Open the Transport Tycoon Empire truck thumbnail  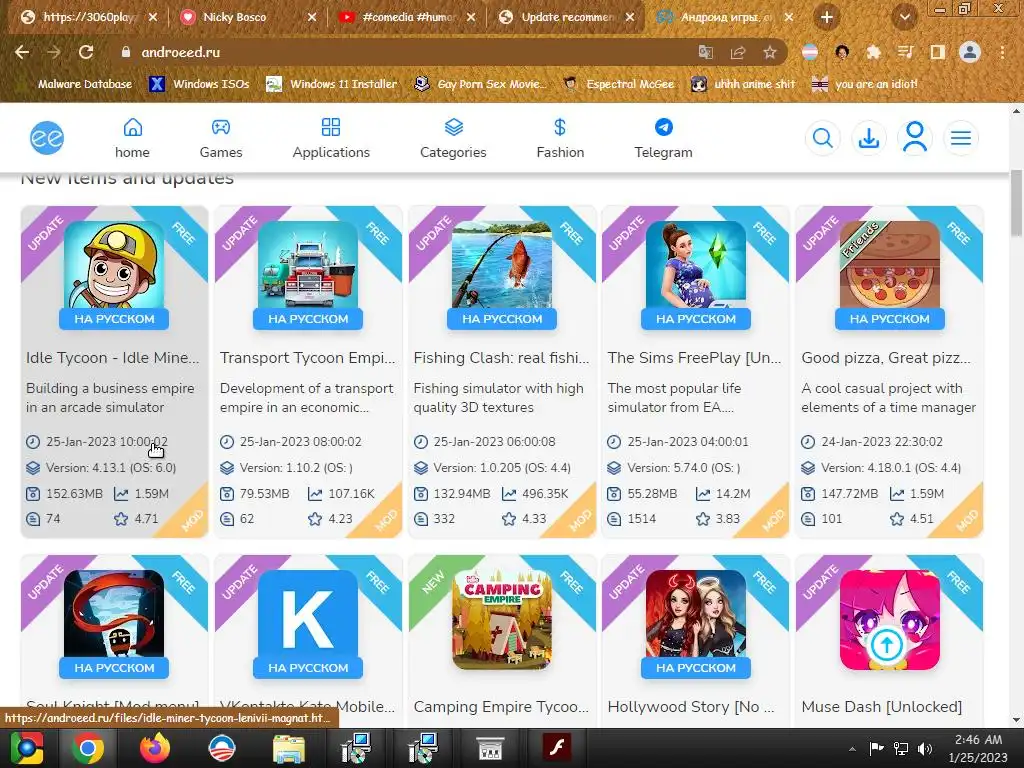(x=308, y=264)
